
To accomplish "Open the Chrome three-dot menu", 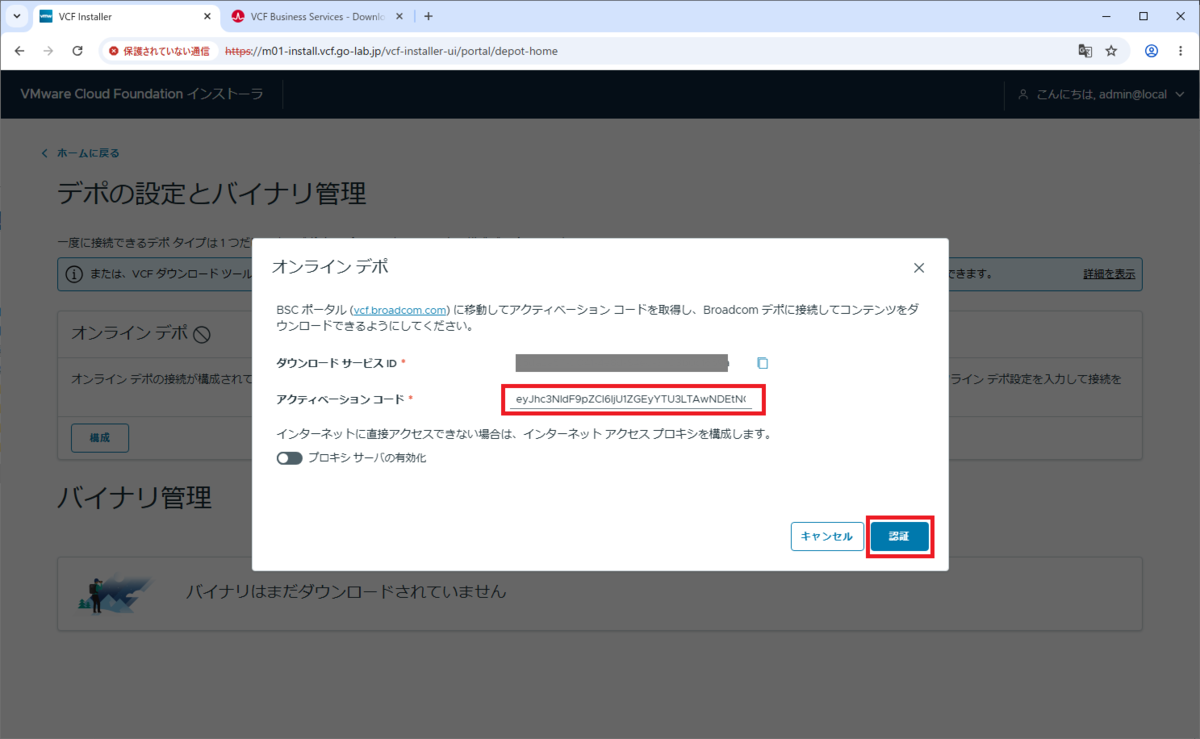I will (1181, 51).
